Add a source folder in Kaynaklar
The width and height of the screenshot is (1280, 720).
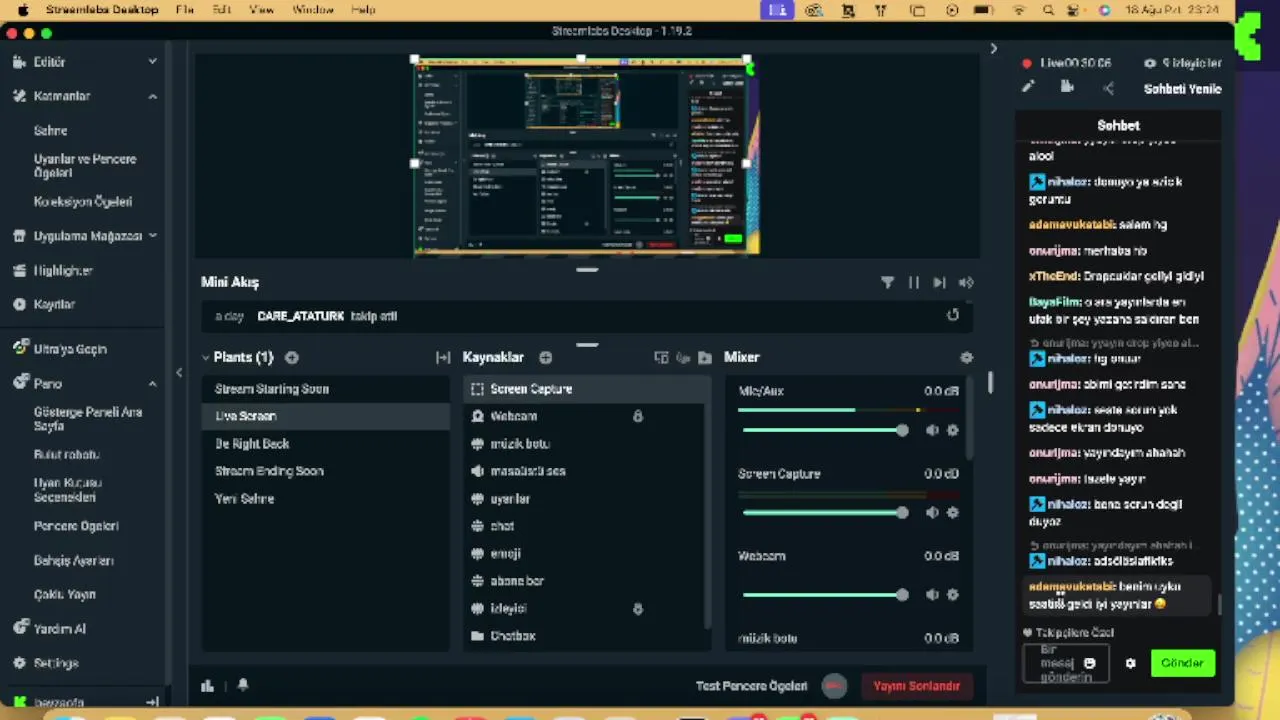705,357
